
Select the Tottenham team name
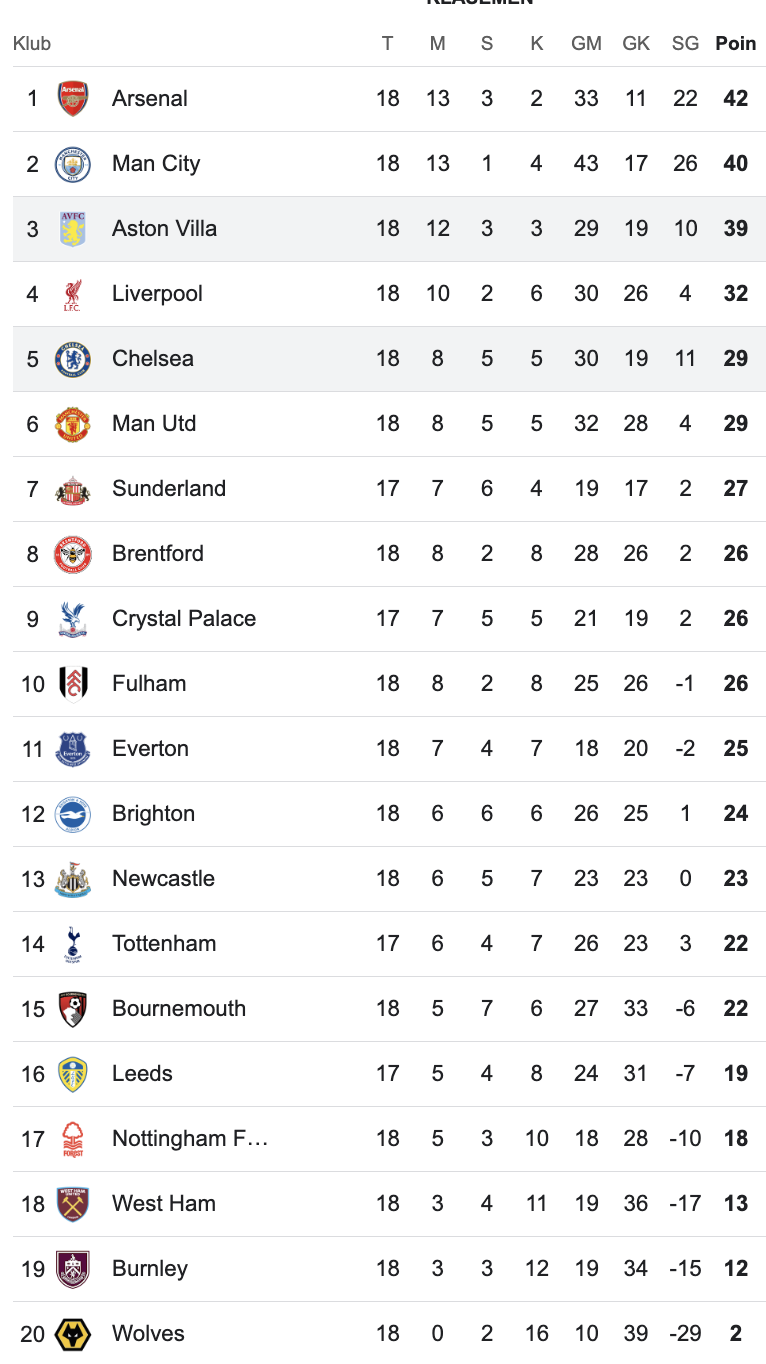[x=164, y=944]
